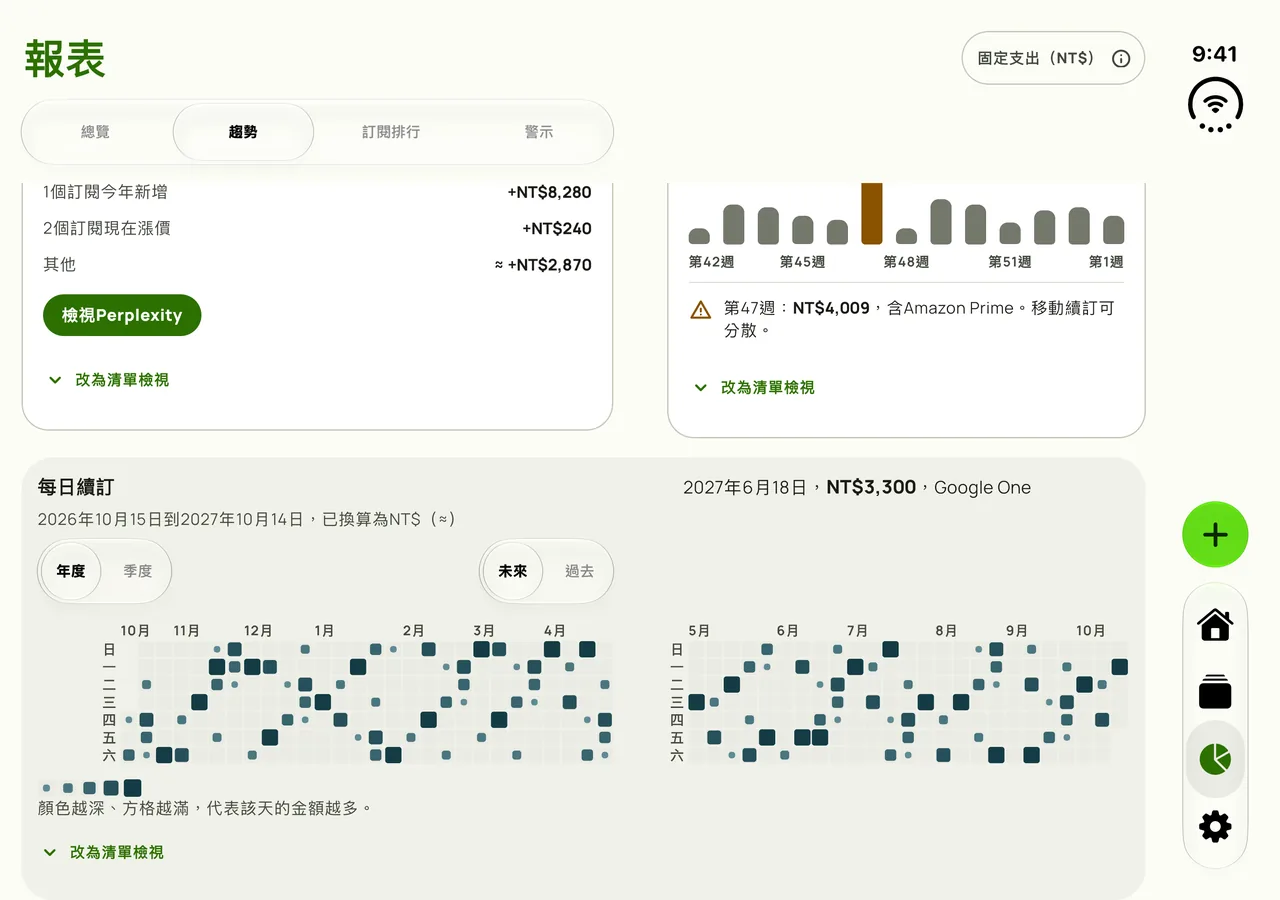Click the 2個訂閱現在漲價 row label
1280x900 pixels.
coord(106,228)
